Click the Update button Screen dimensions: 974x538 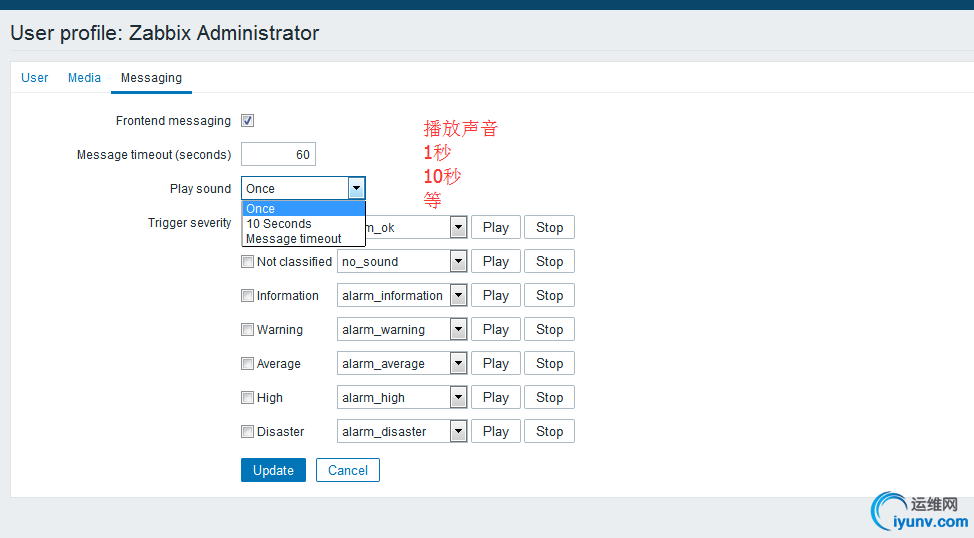pyautogui.click(x=273, y=470)
